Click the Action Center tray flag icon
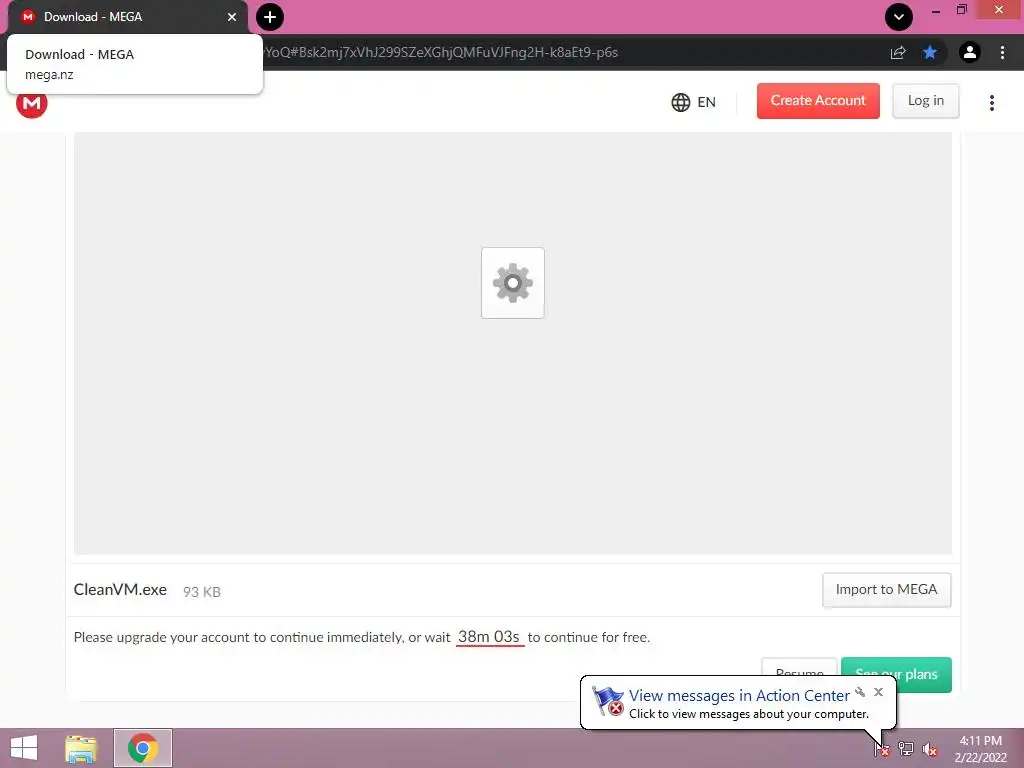 [882, 748]
